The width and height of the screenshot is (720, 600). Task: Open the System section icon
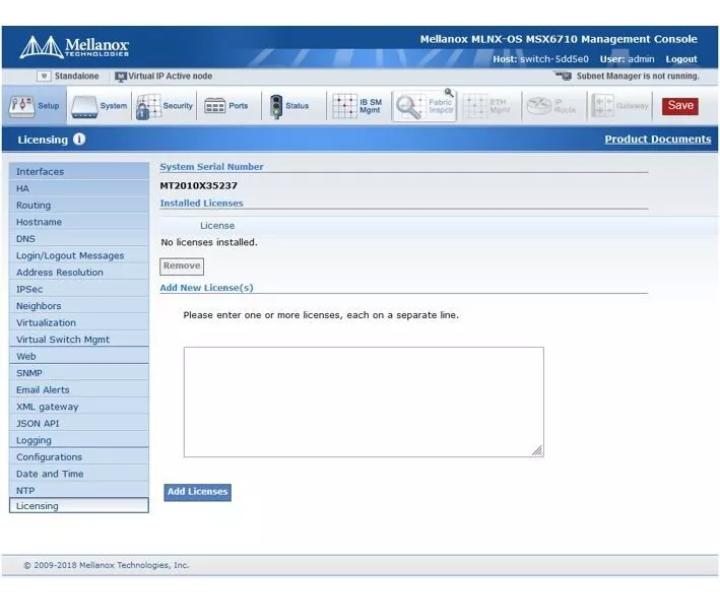pyautogui.click(x=84, y=107)
